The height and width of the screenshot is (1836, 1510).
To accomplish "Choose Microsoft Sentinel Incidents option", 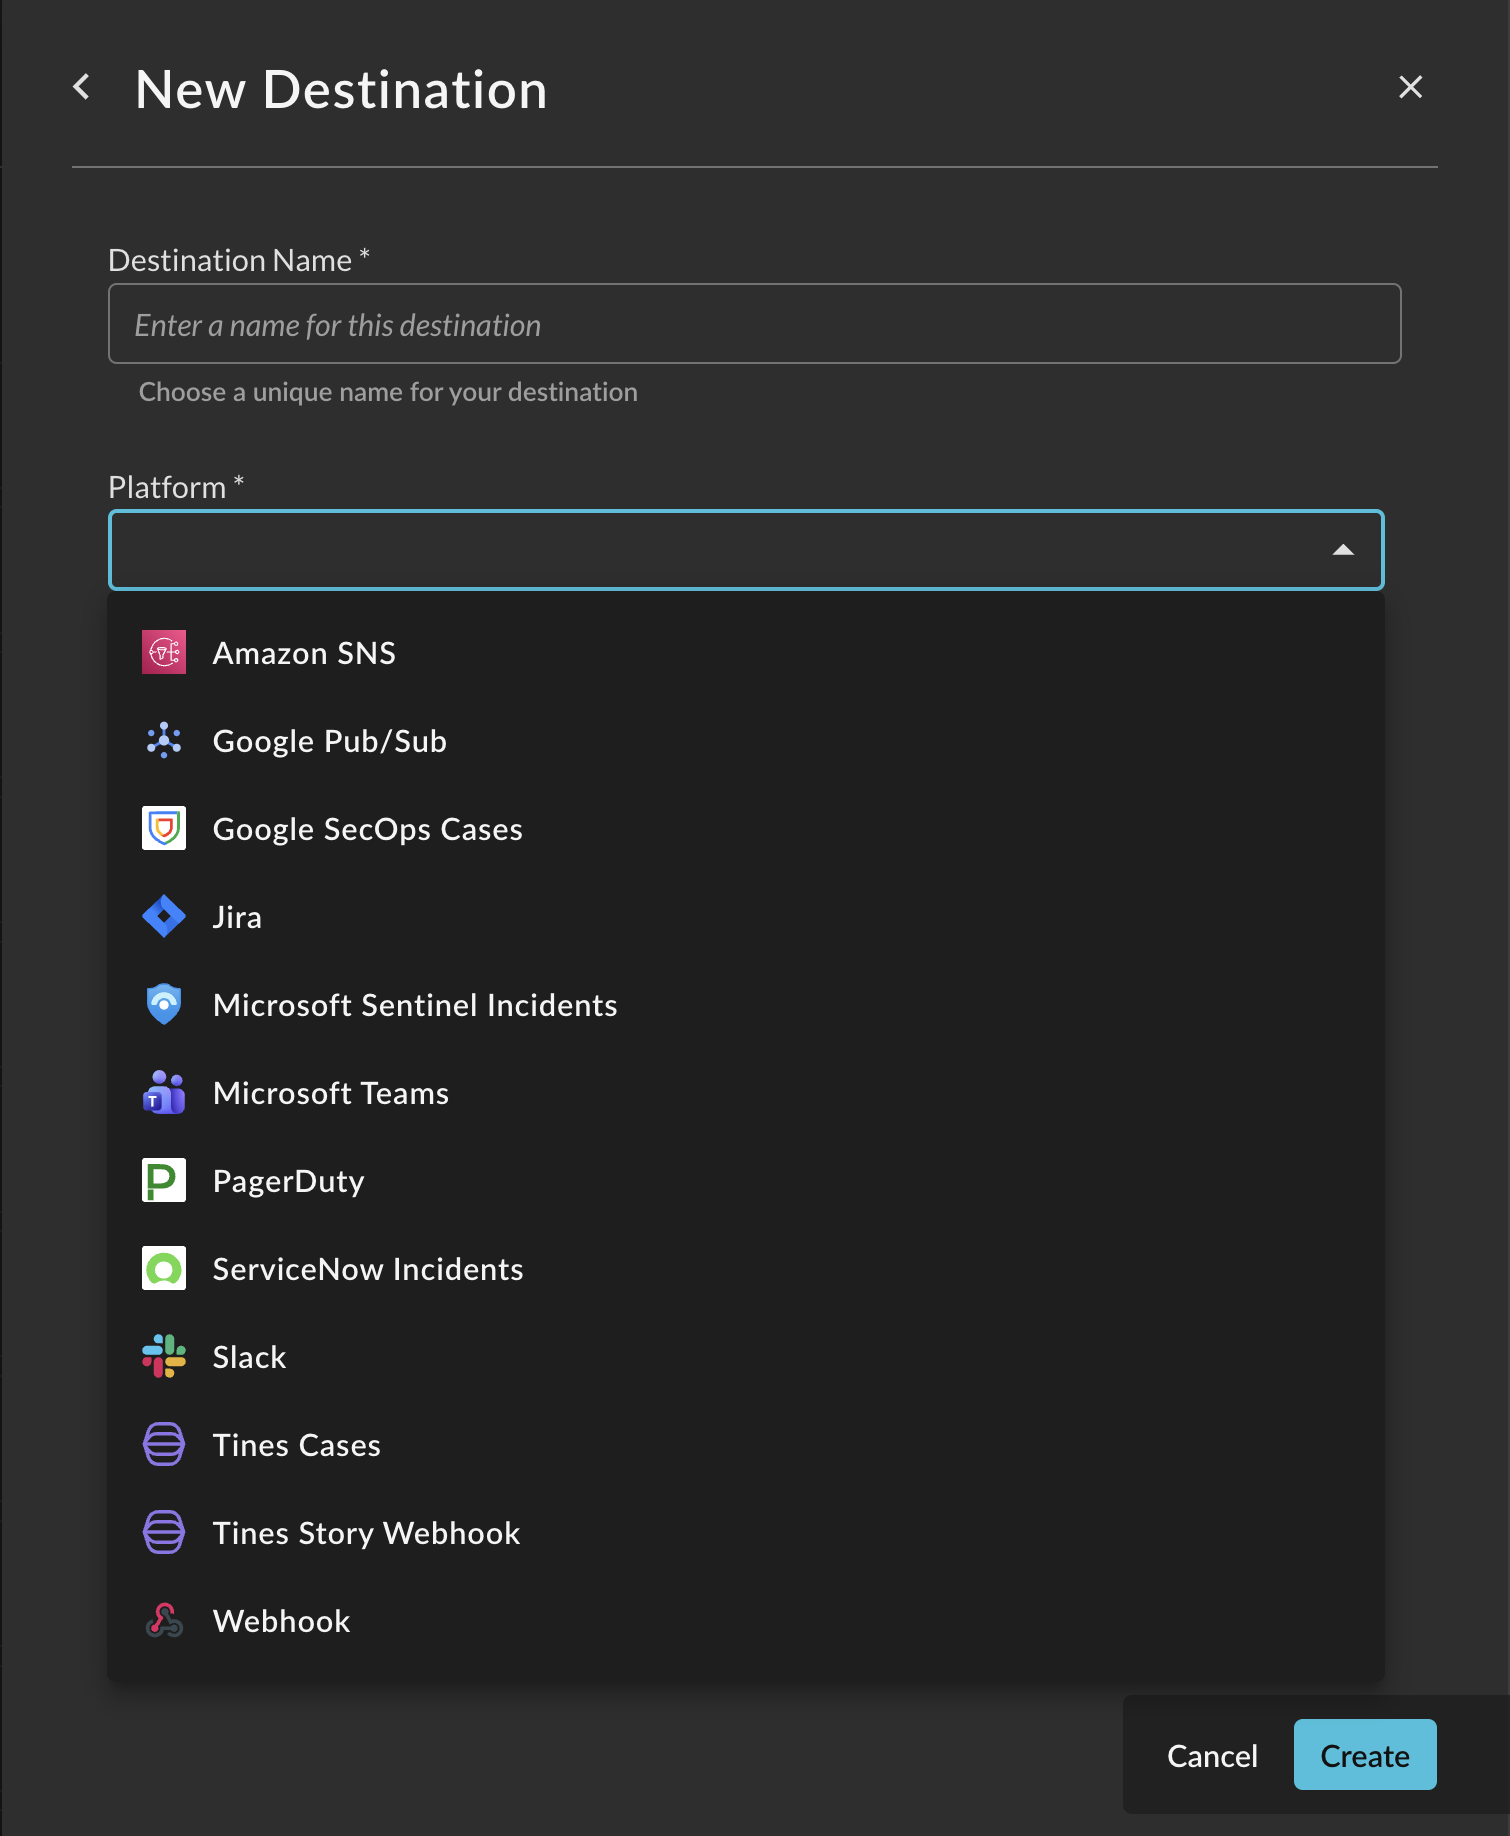I will coord(746,1005).
